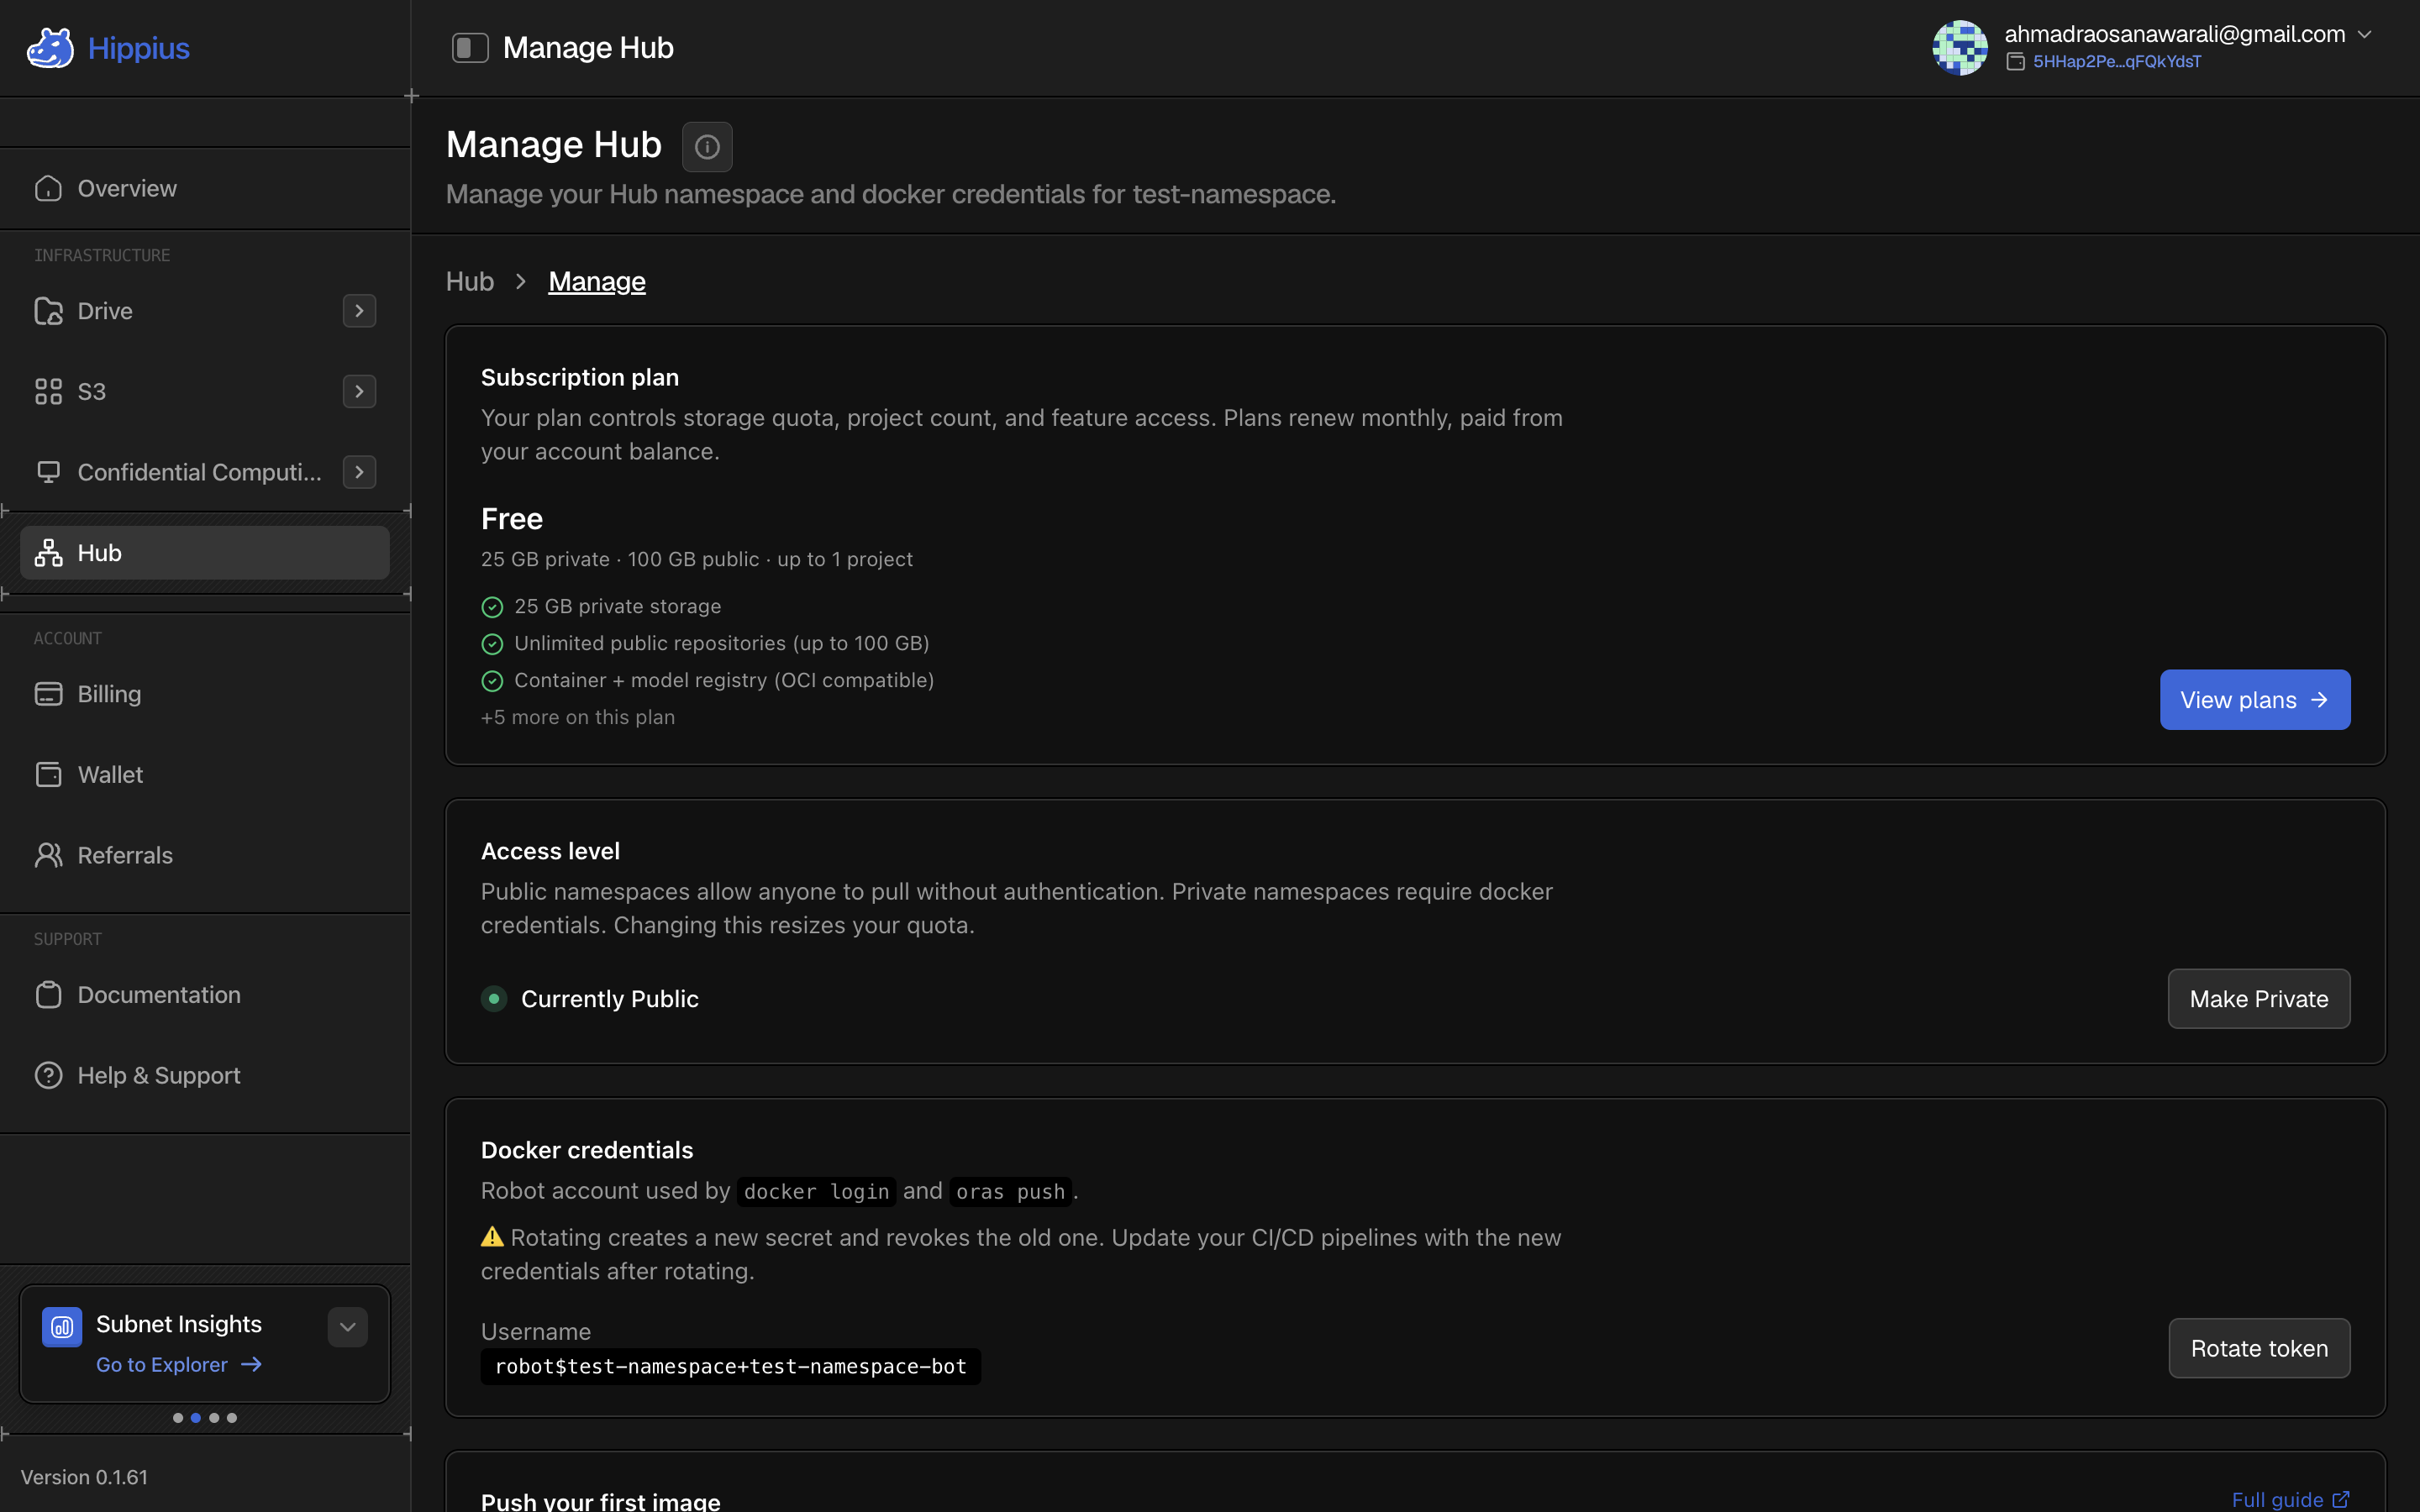Click the Referrals people icon
The image size is (2420, 1512).
[x=48, y=855]
